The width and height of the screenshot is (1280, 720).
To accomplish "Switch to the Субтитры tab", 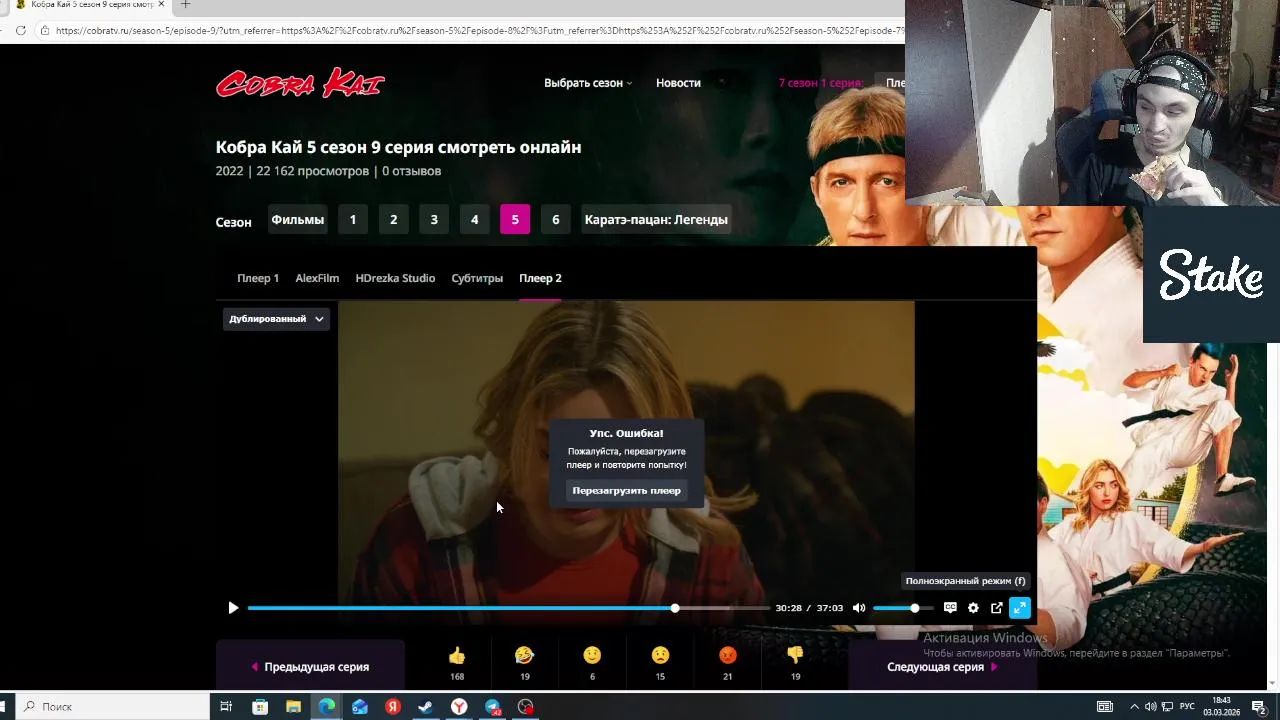I will [477, 278].
